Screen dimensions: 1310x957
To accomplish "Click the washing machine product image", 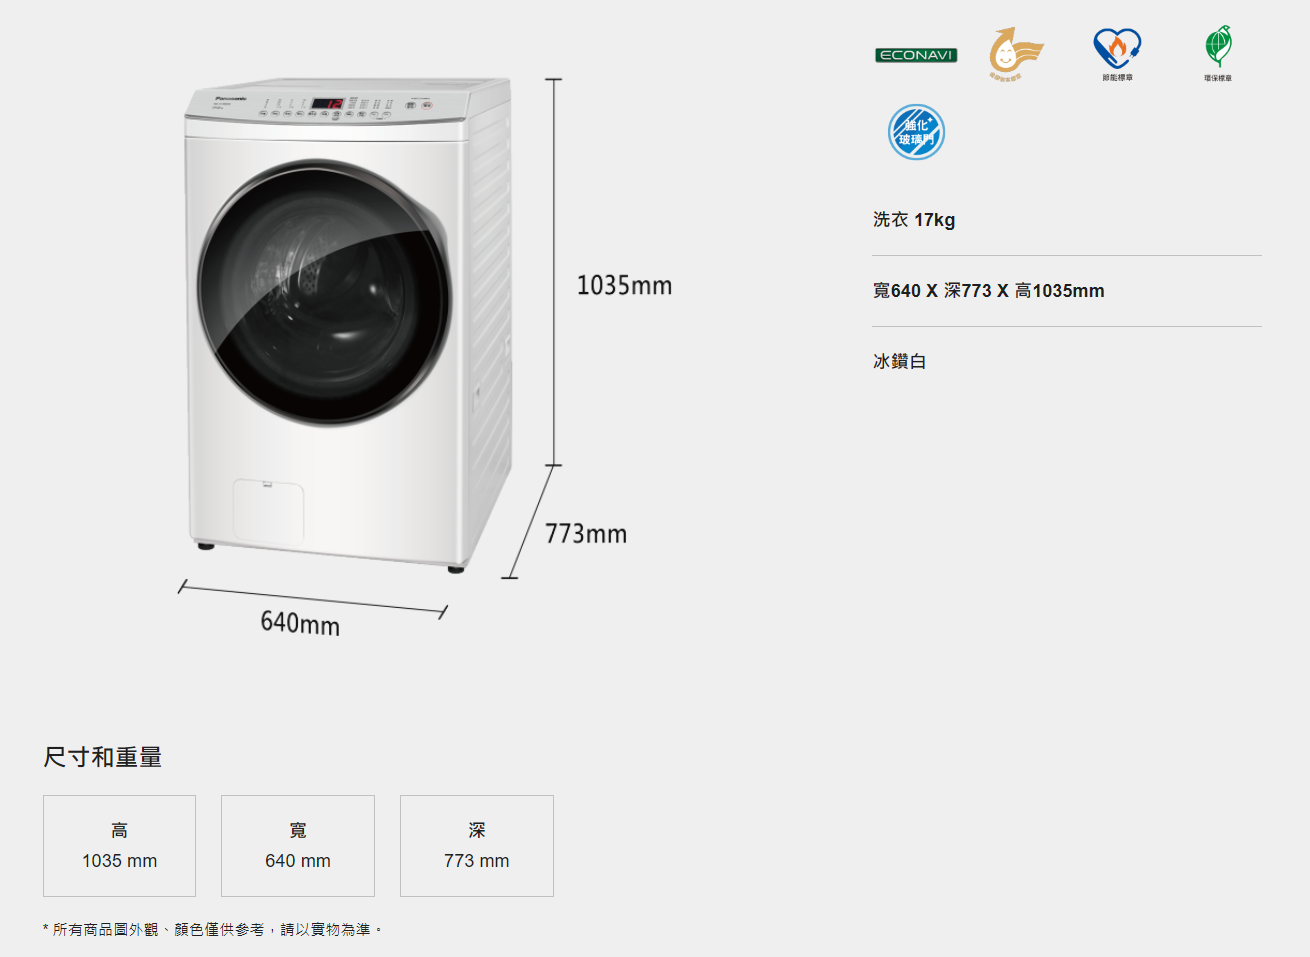I will (x=348, y=325).
